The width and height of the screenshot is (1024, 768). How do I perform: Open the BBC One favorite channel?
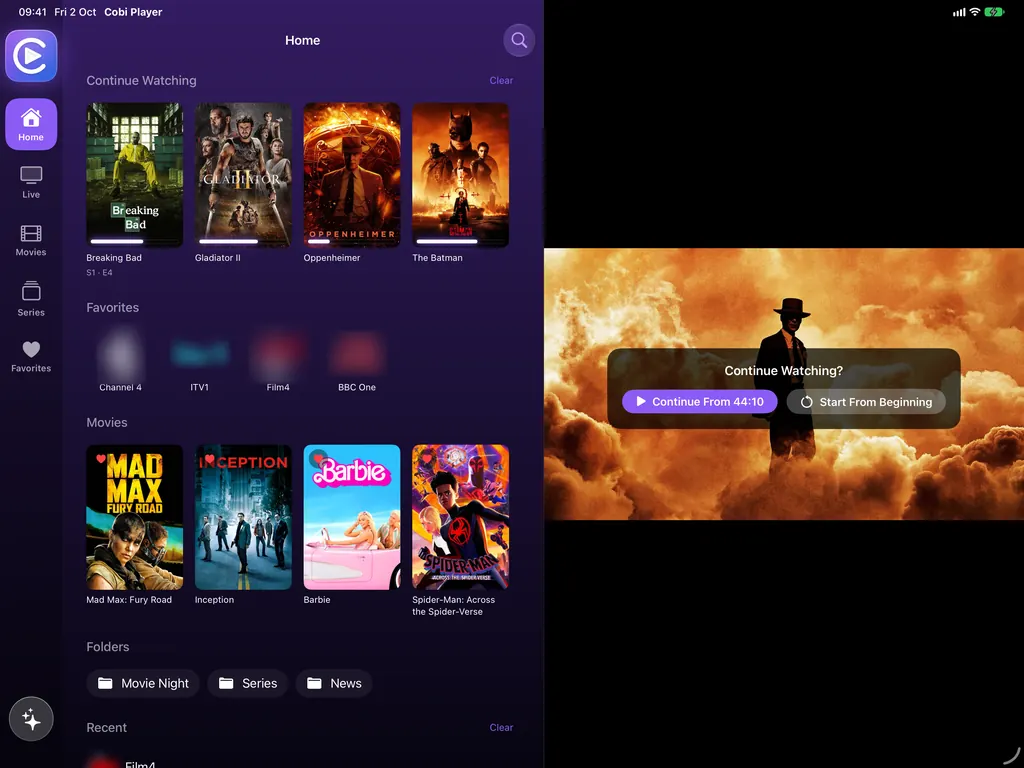(357, 360)
